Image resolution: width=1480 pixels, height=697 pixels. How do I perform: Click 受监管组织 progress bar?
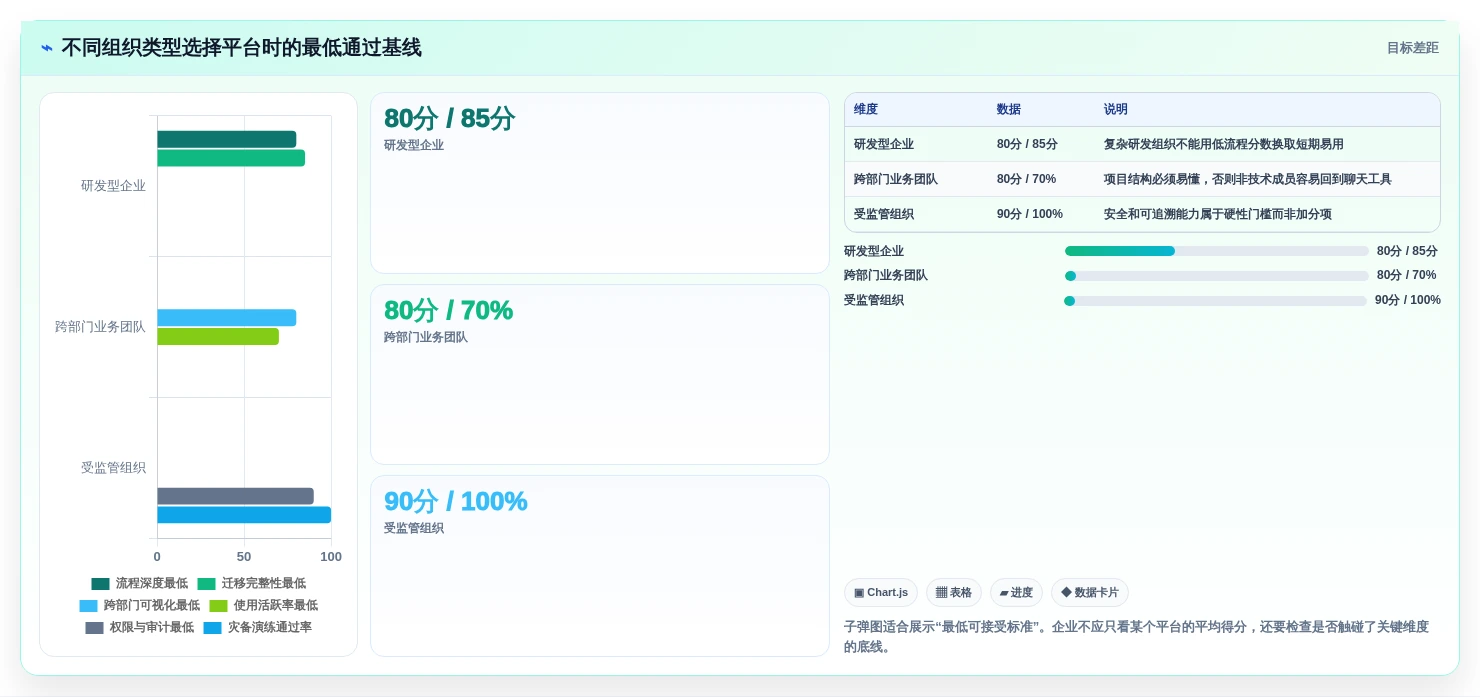coord(1215,301)
